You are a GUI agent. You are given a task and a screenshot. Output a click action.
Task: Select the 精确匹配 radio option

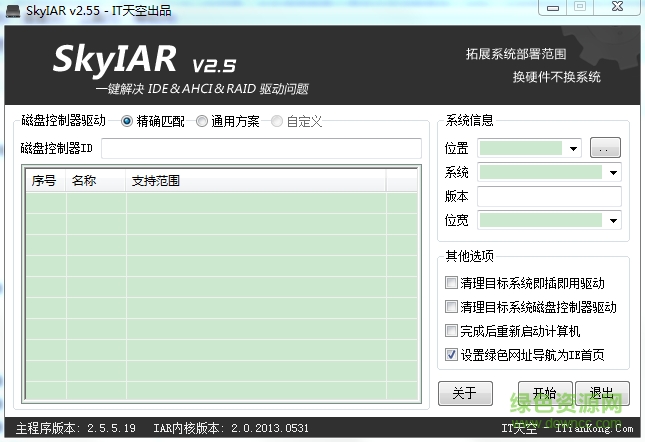[x=127, y=122]
